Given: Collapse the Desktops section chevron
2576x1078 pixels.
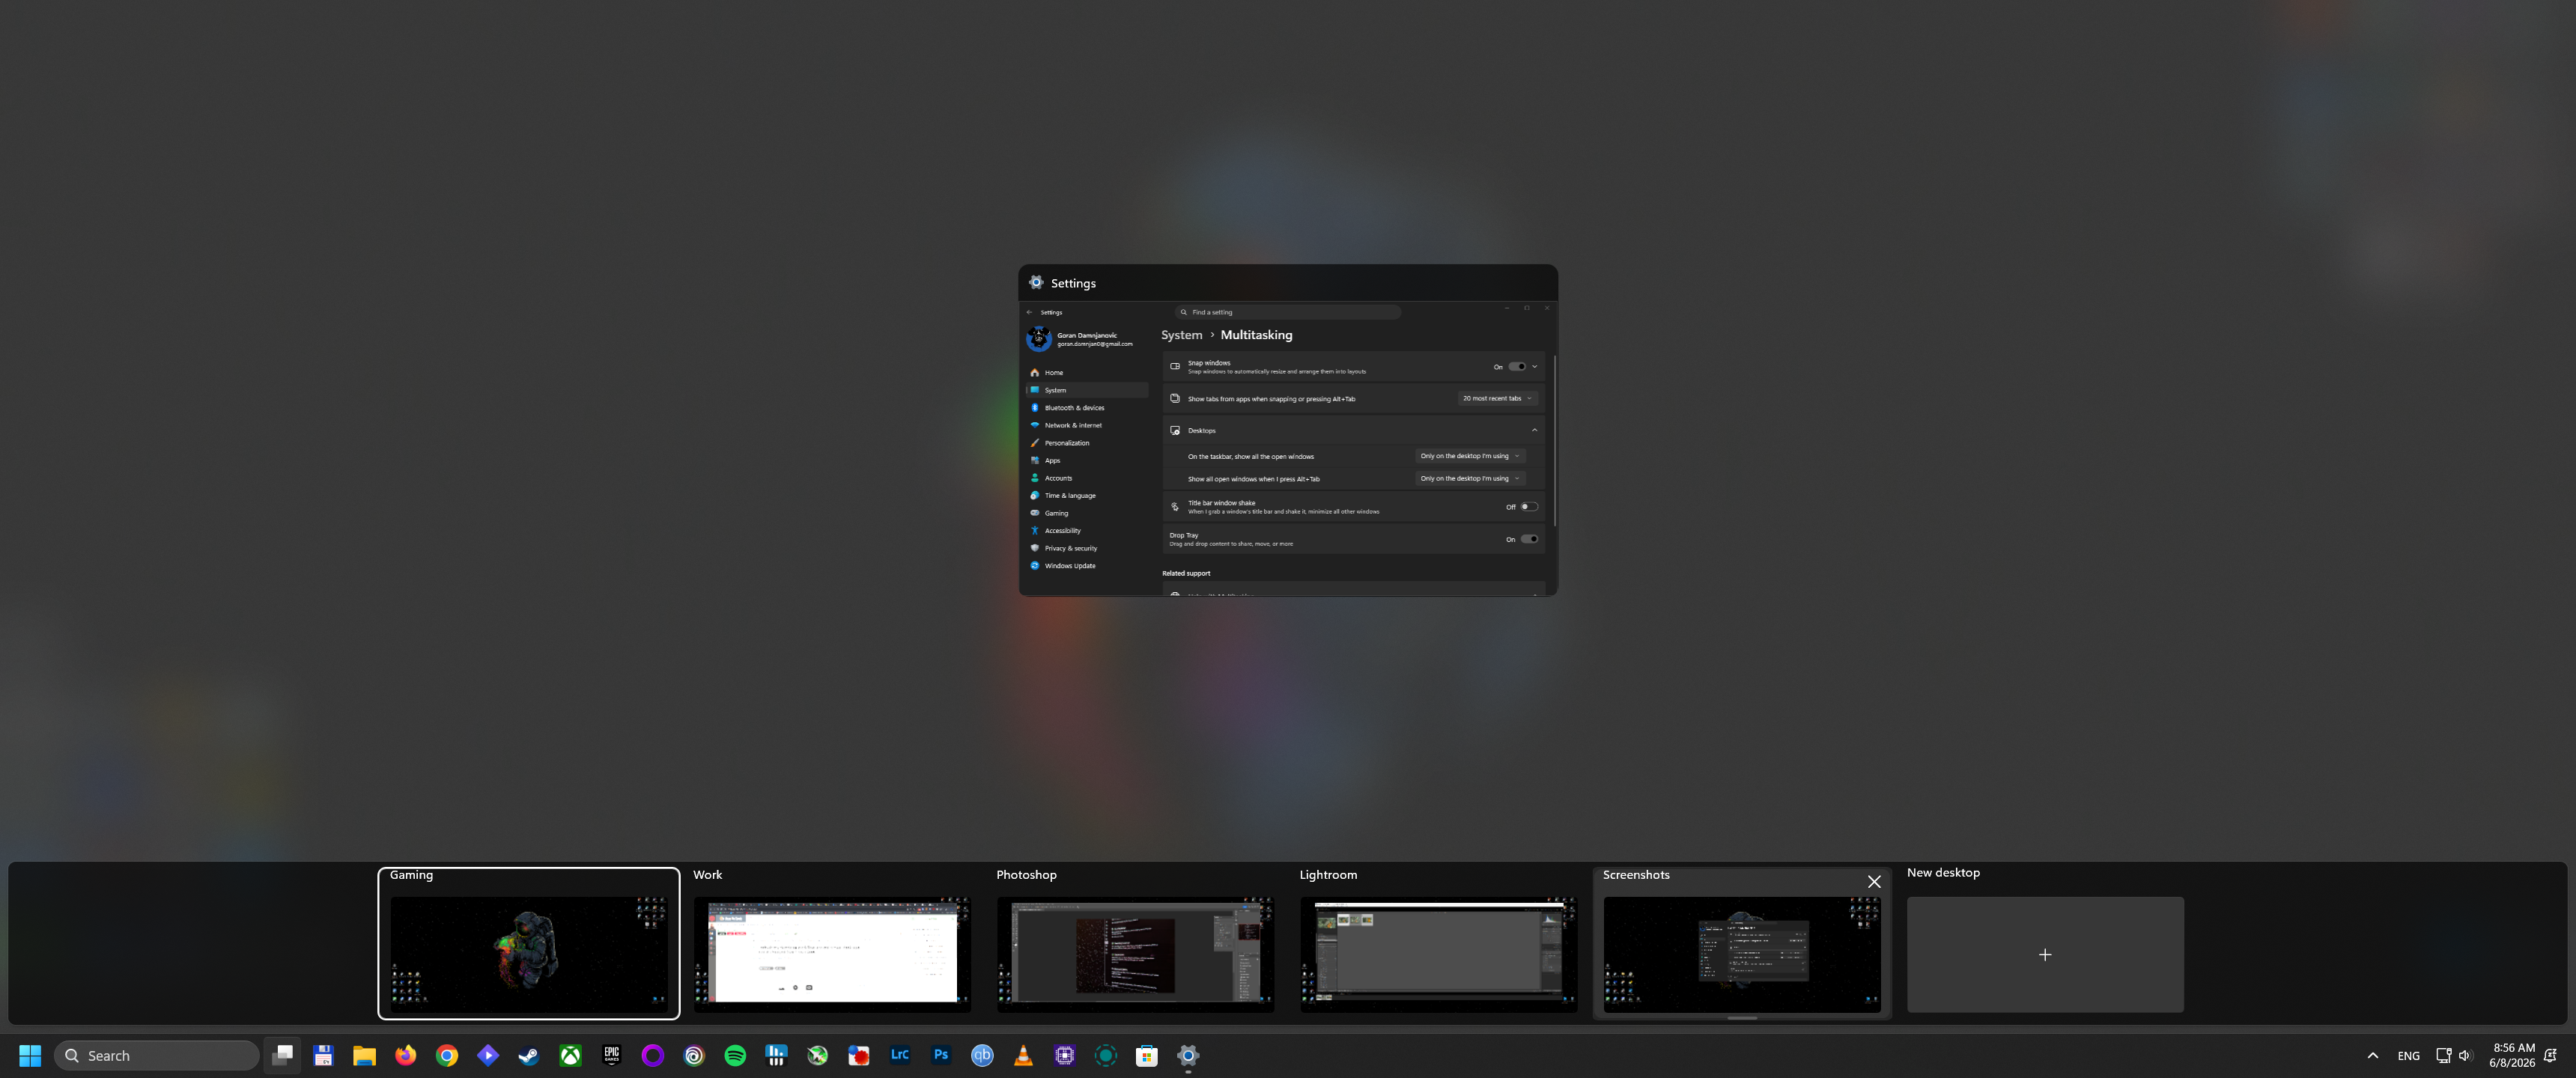Looking at the screenshot, I should coord(1535,430).
